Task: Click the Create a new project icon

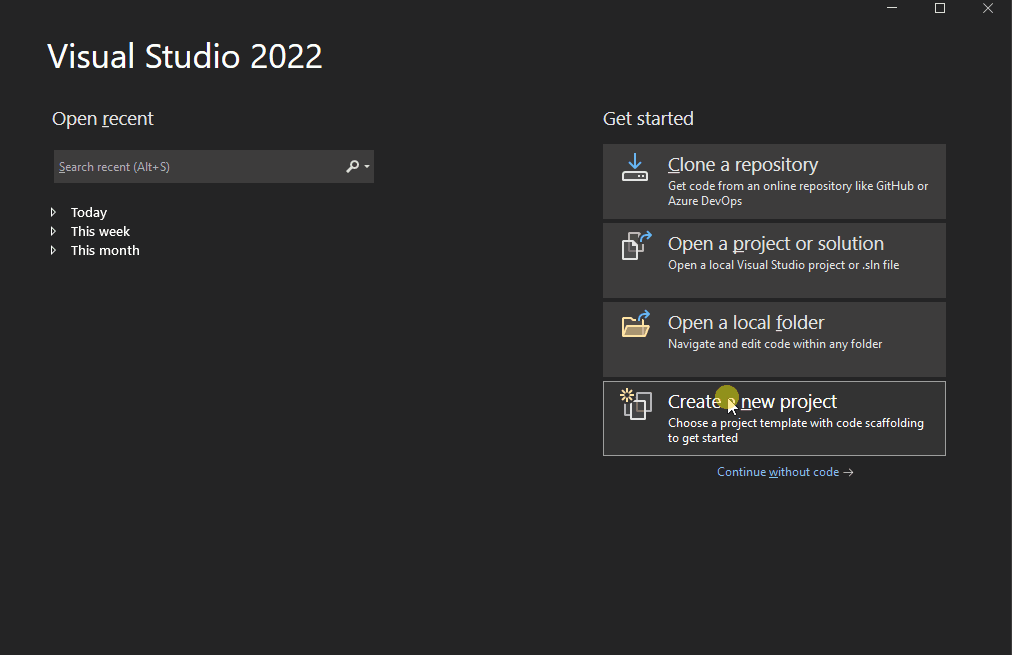Action: (636, 404)
